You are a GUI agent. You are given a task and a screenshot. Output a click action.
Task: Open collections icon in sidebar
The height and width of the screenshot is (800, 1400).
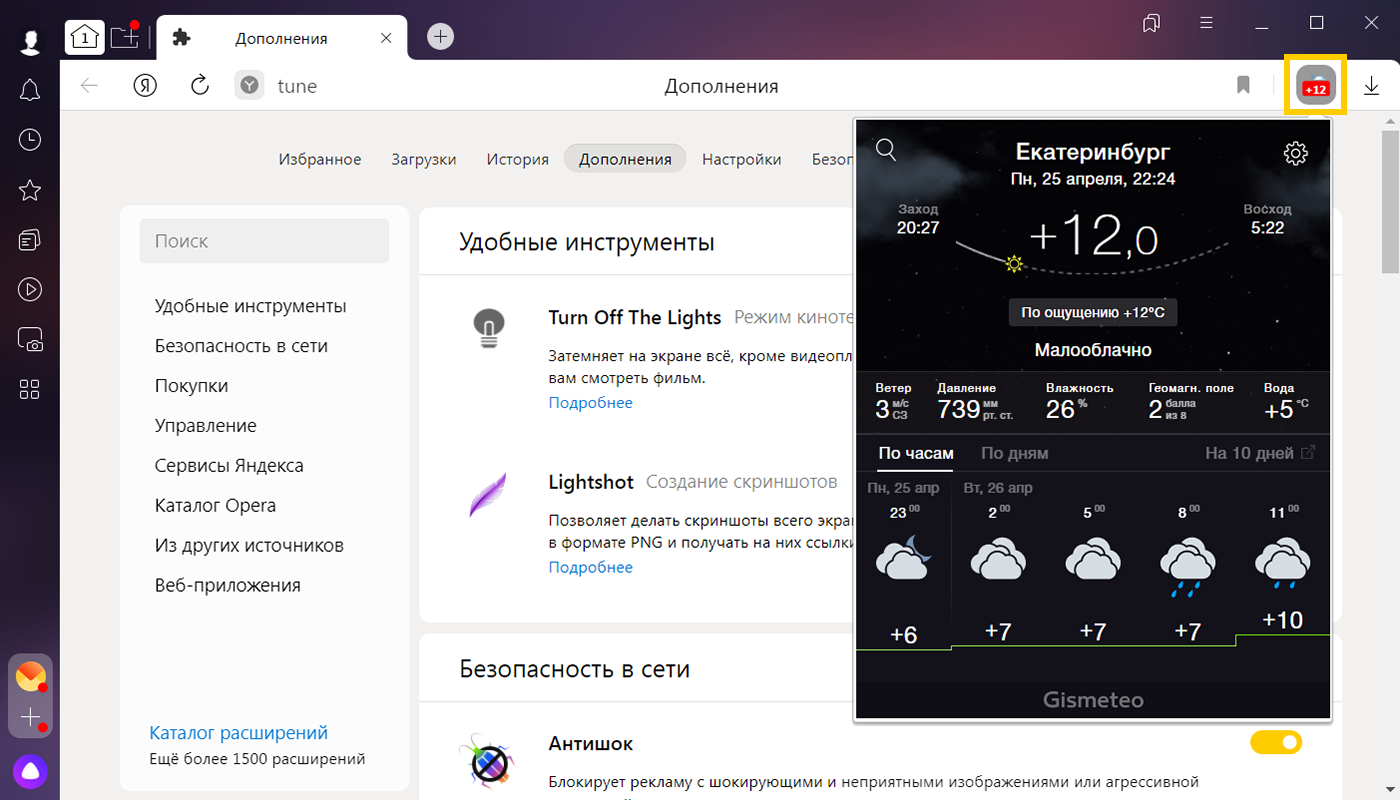(30, 240)
